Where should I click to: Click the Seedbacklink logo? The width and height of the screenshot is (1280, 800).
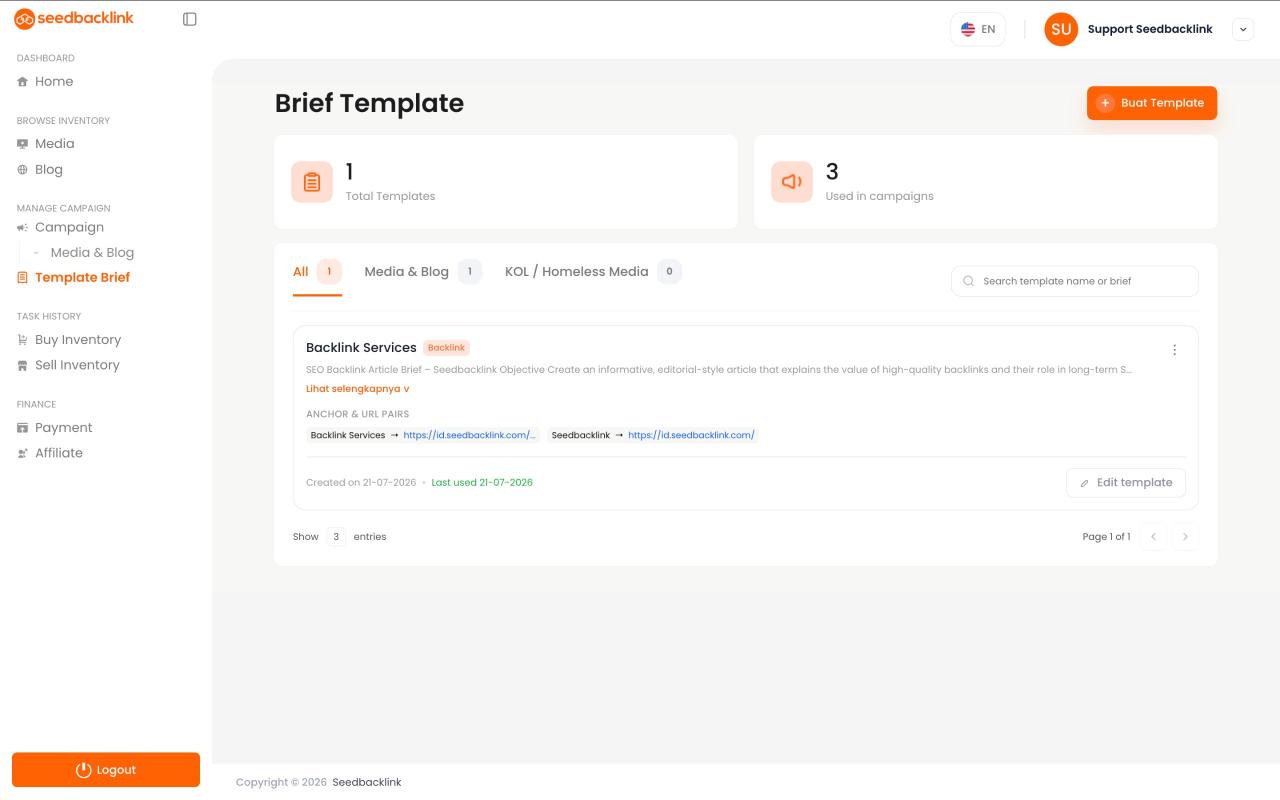click(x=74, y=18)
